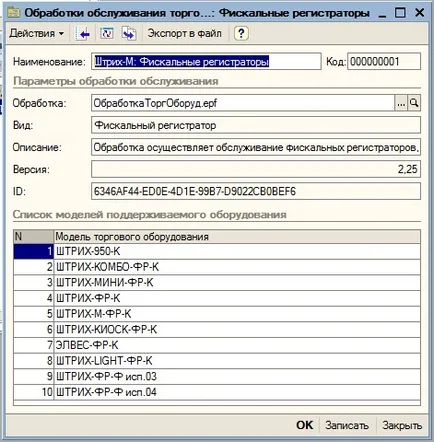Viewport: 434px width, 442px height.
Task: Click the blue left arrow toolbar icon
Action: 83,34
